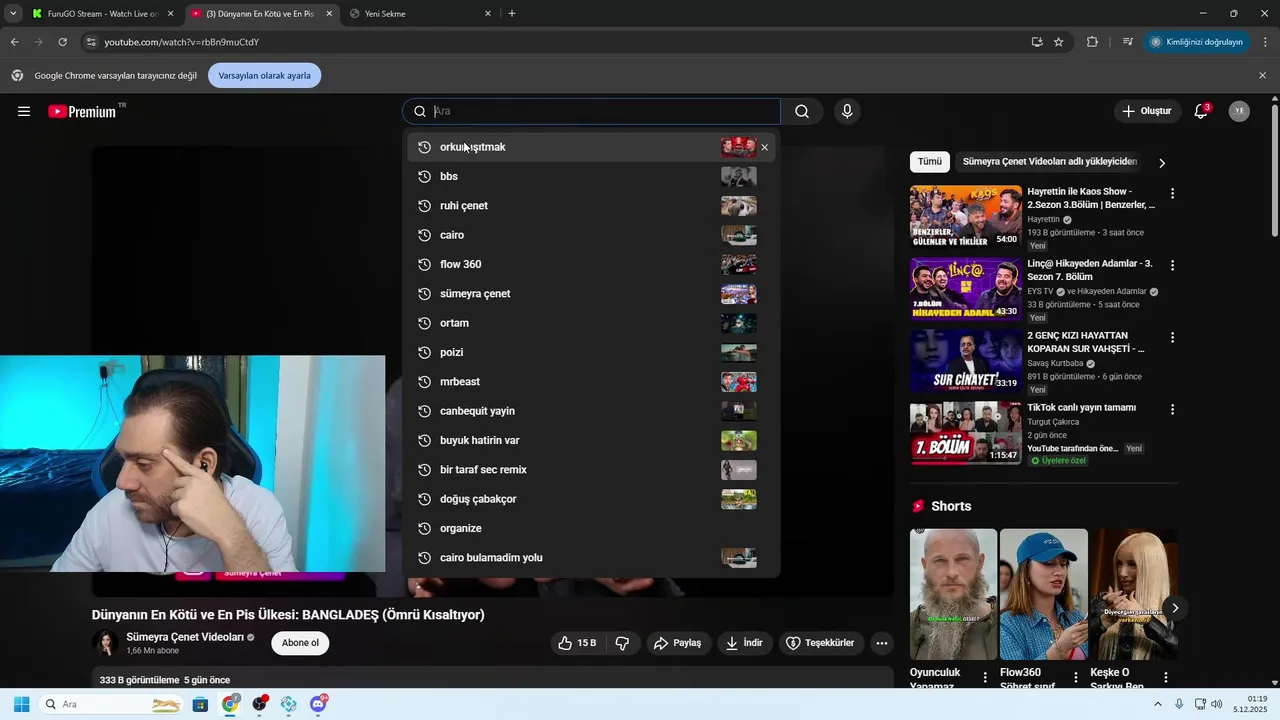Click the Paylaş share button

tap(677, 643)
